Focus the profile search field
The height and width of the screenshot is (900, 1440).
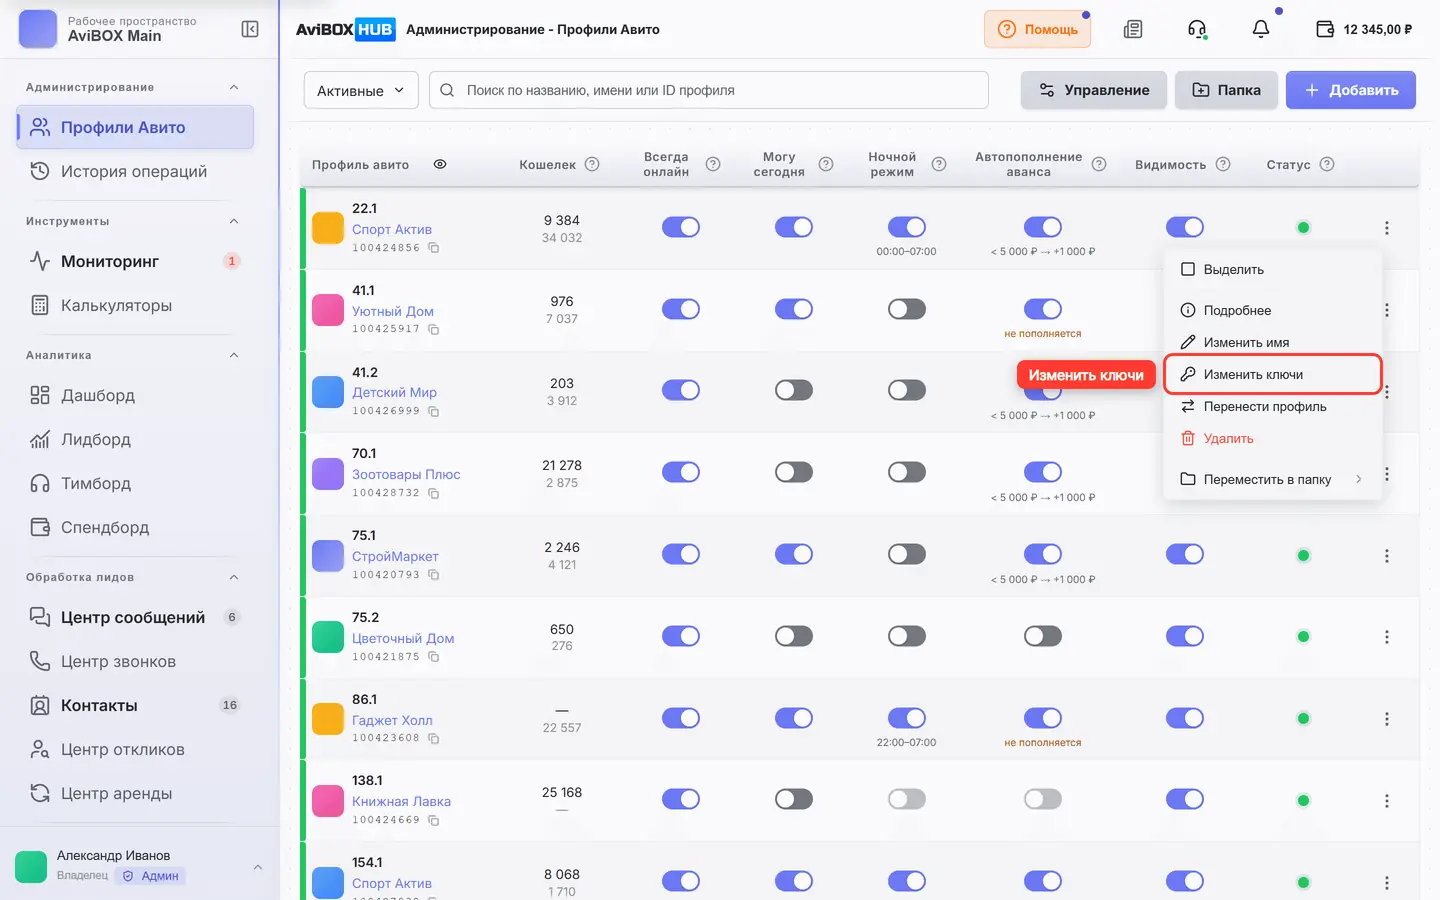709,90
